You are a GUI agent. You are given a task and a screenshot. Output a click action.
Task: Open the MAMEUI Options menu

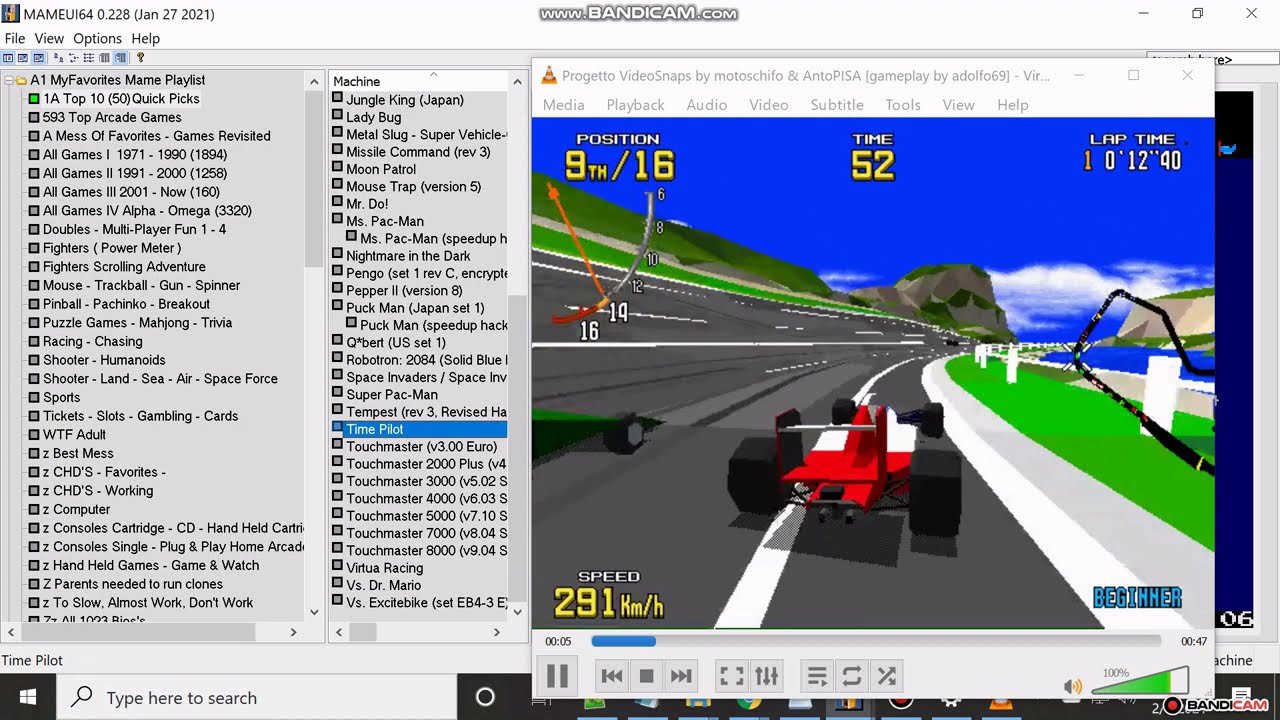pyautogui.click(x=97, y=38)
